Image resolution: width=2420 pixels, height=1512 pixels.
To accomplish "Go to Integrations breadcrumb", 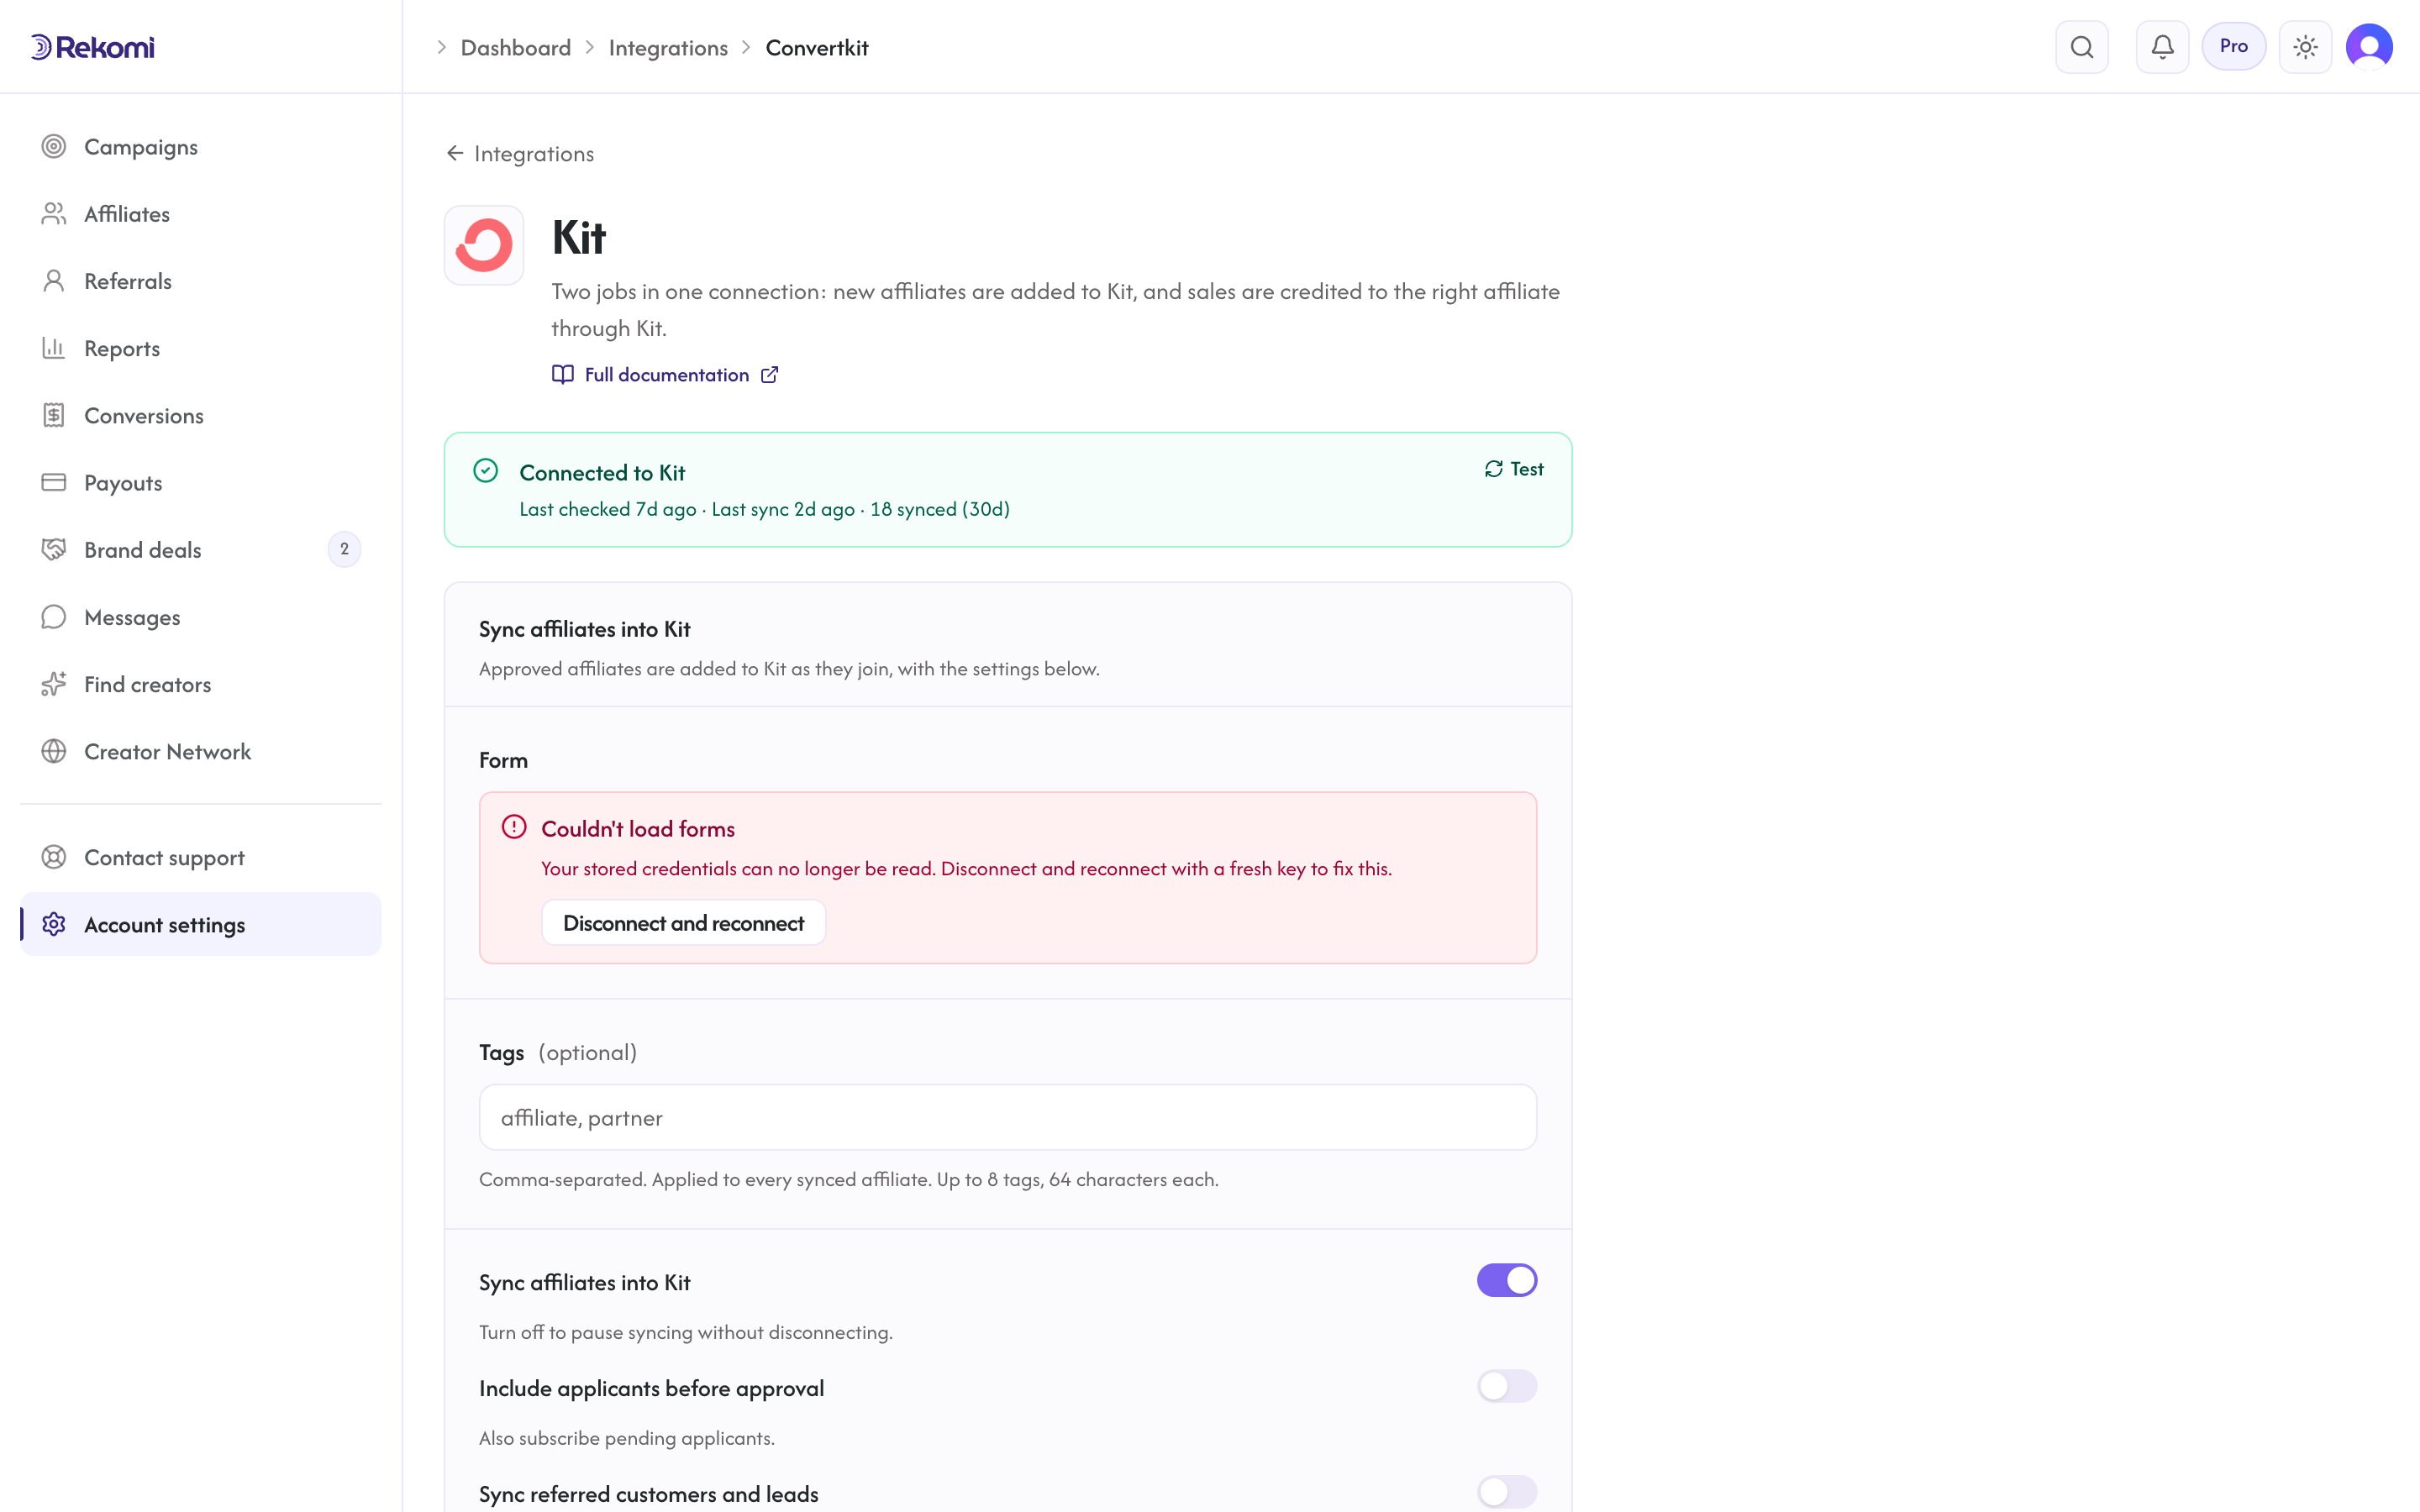I will (x=668, y=48).
